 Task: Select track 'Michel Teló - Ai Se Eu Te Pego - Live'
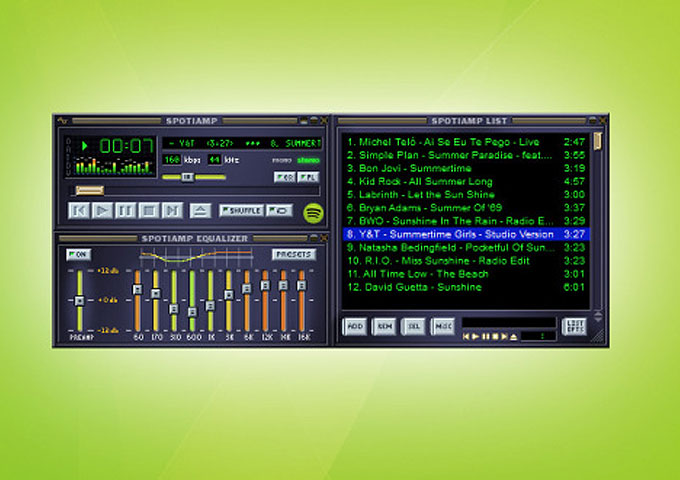click(x=466, y=142)
